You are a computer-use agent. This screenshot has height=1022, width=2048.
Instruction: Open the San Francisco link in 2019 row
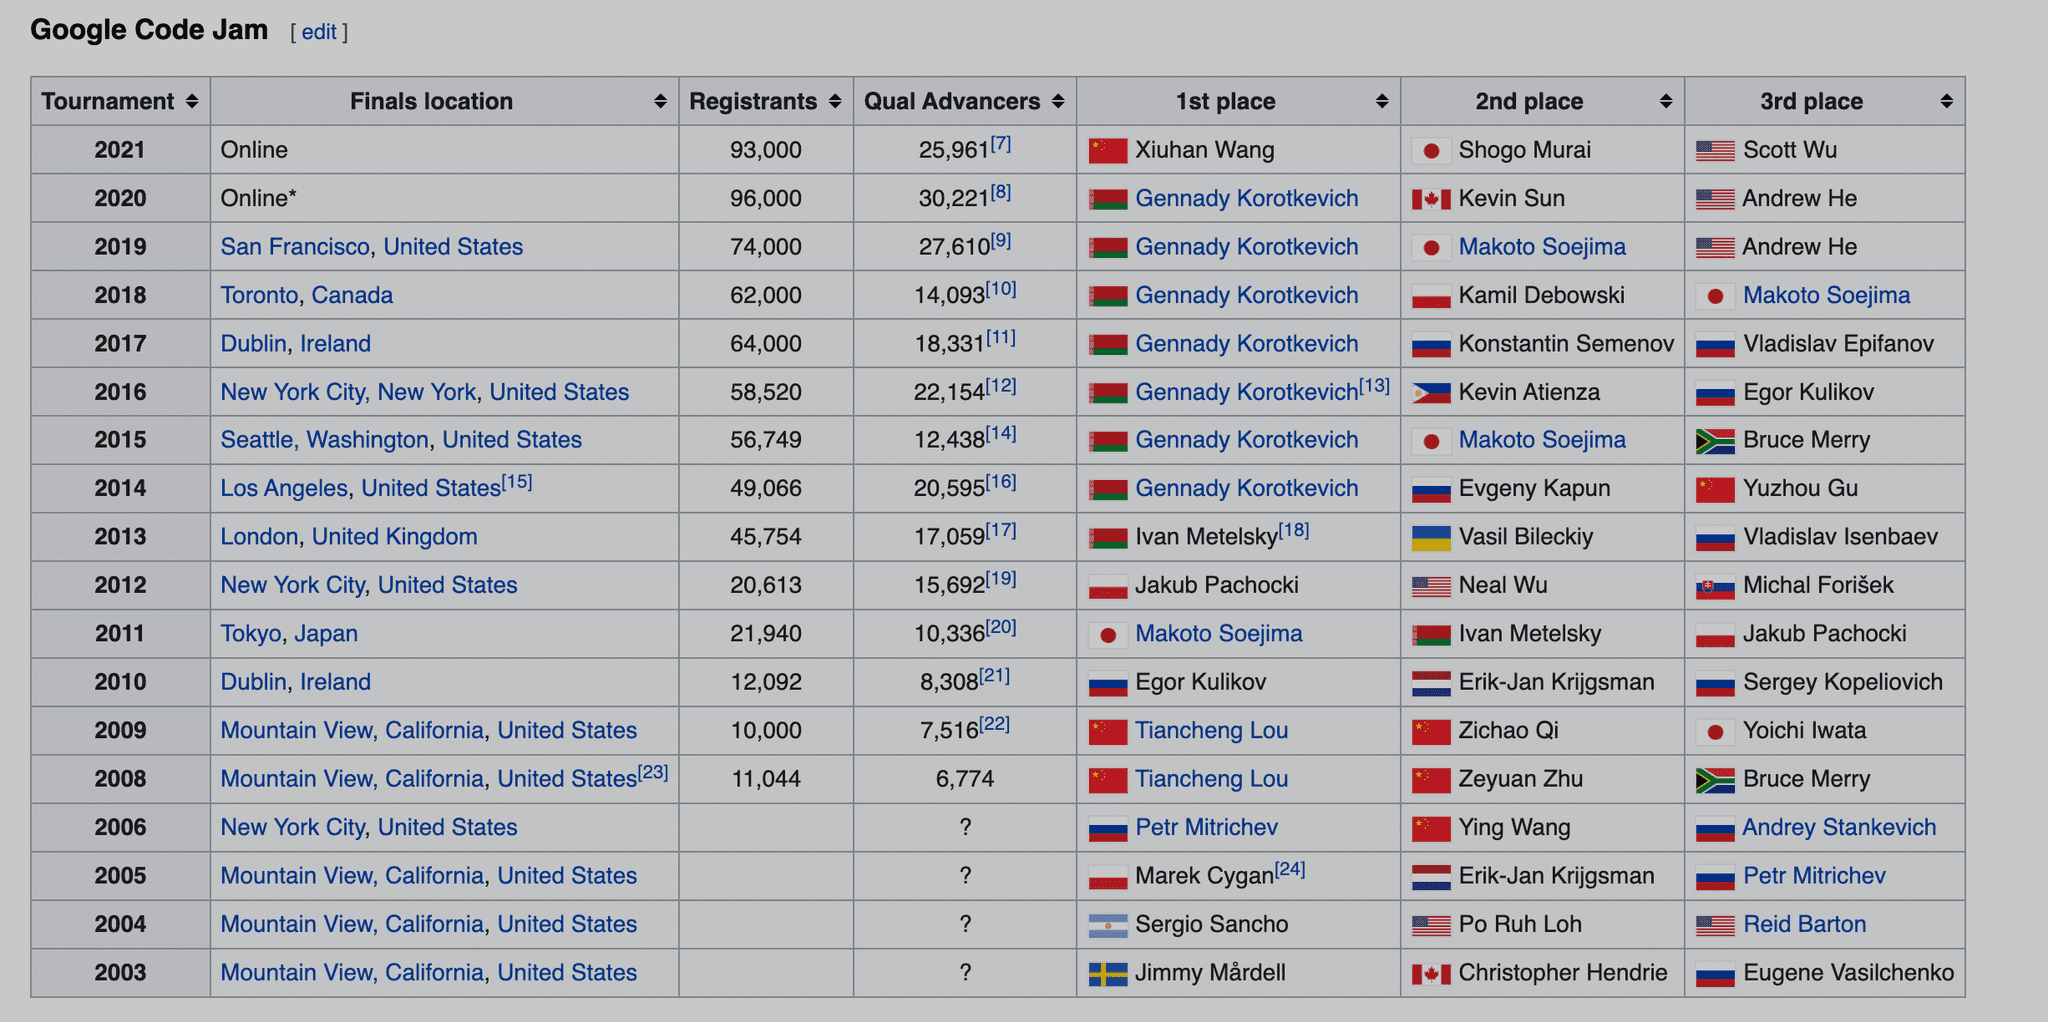tap(295, 247)
